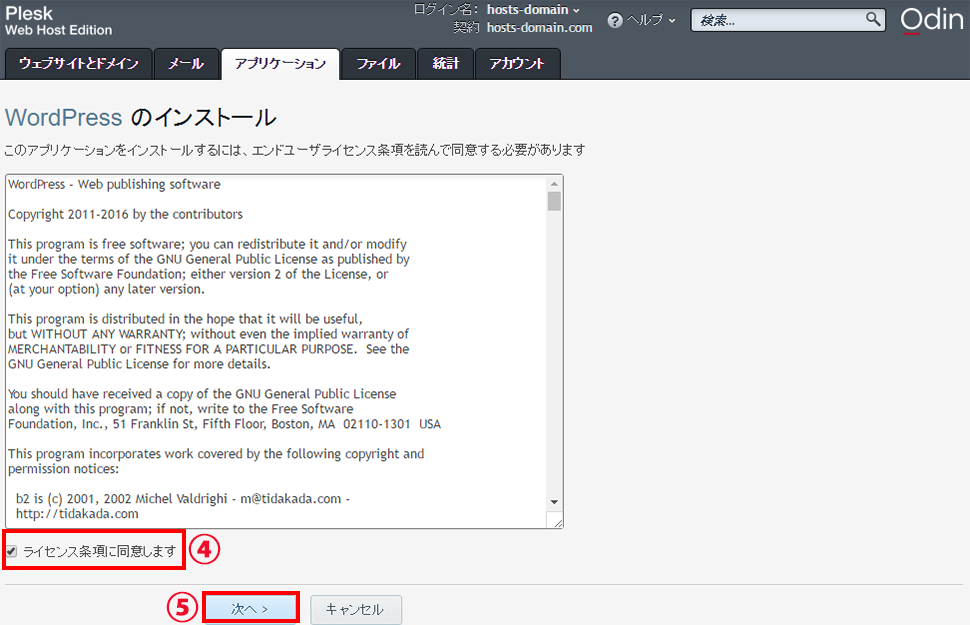This screenshot has width=970, height=625.
Task: Click the 次へ > button
Action: tap(251, 609)
